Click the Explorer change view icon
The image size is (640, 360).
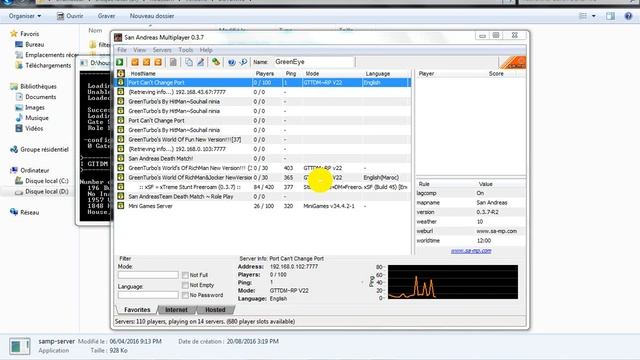tap(583, 16)
